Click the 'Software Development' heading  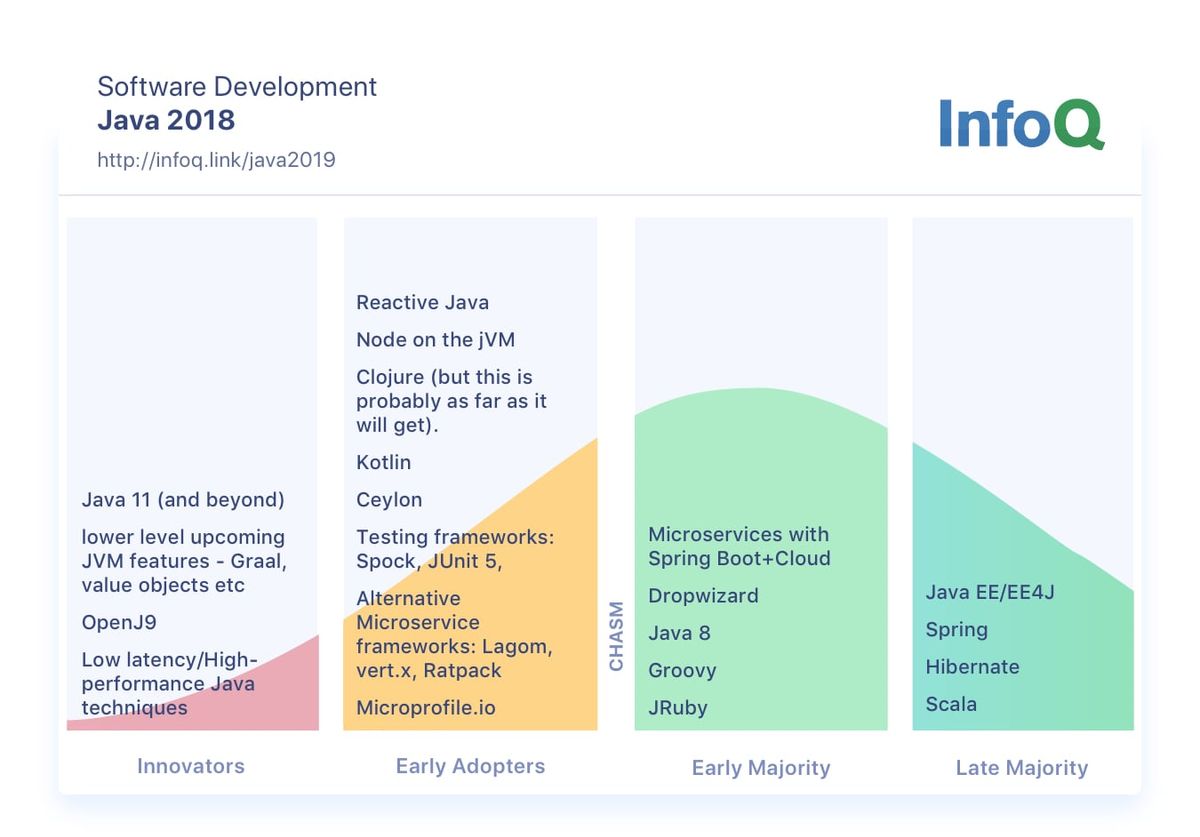click(237, 86)
